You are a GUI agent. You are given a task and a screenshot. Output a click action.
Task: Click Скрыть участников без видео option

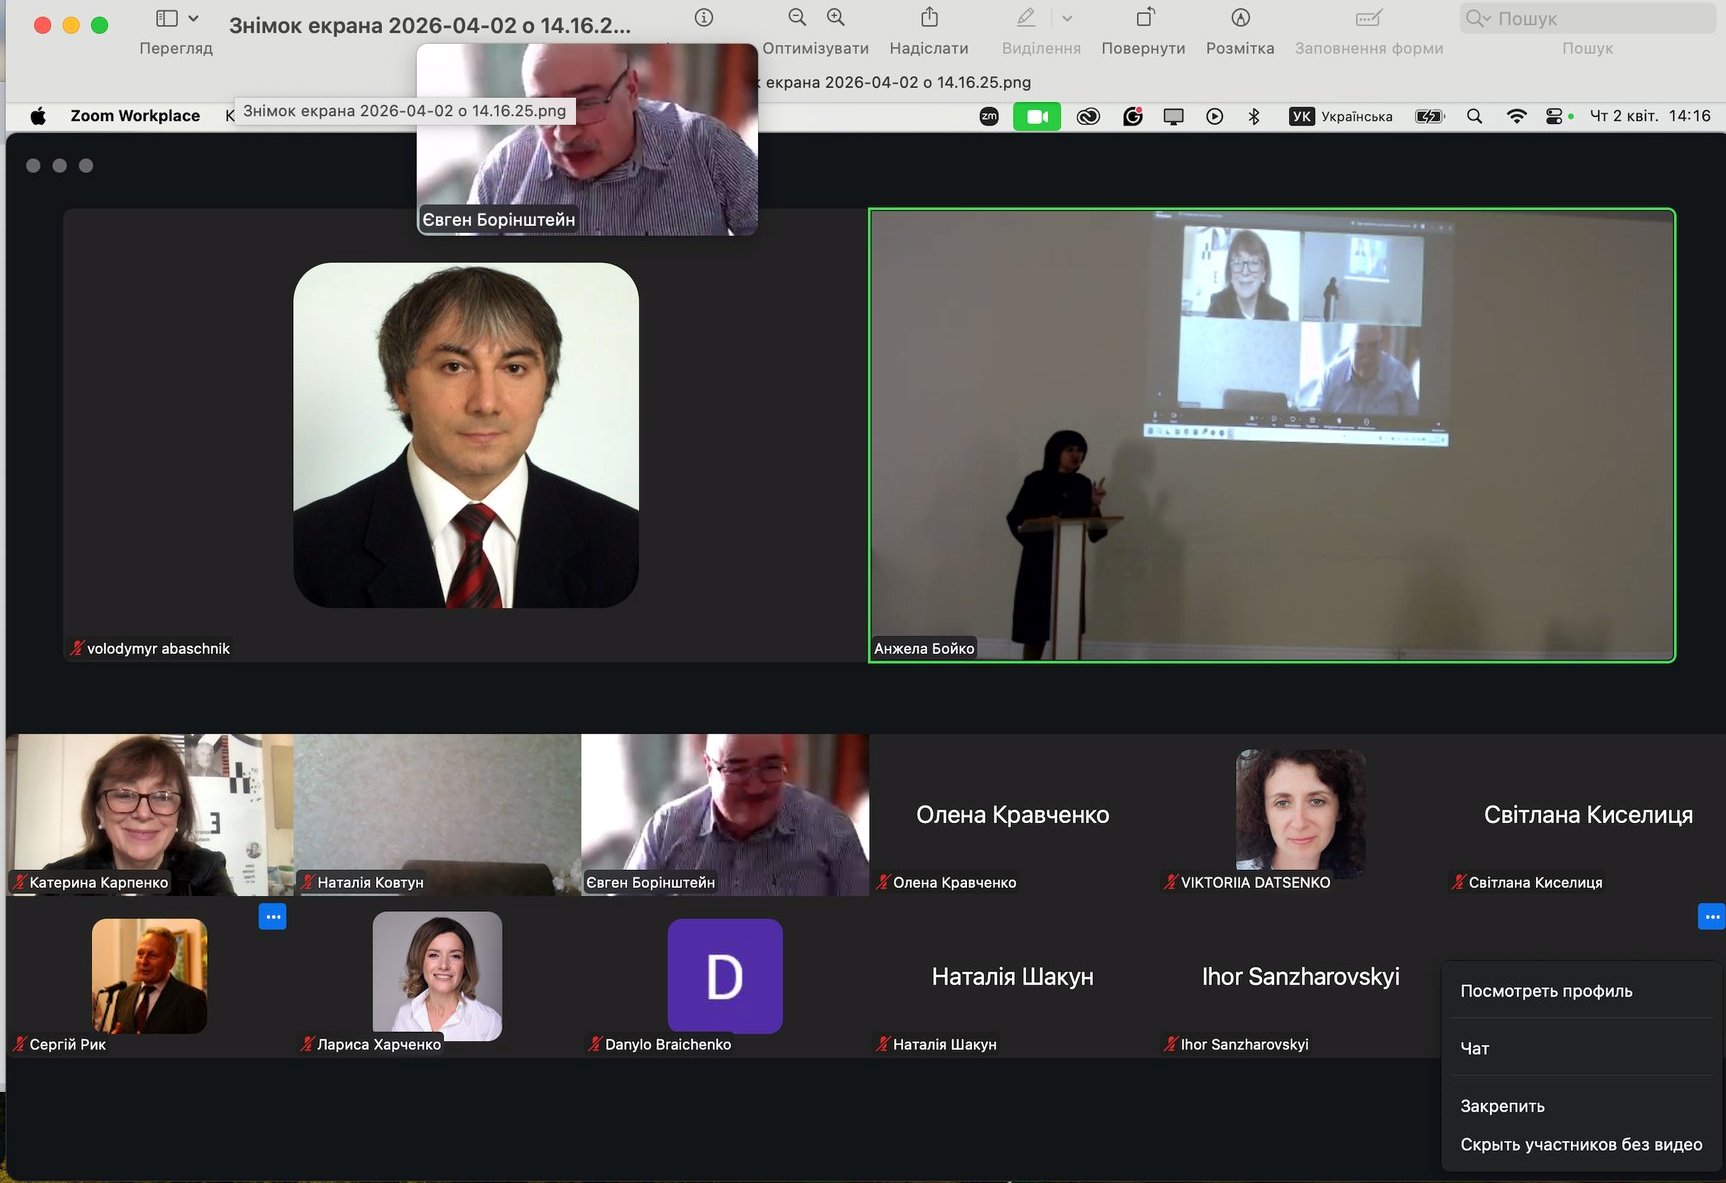(1581, 1144)
